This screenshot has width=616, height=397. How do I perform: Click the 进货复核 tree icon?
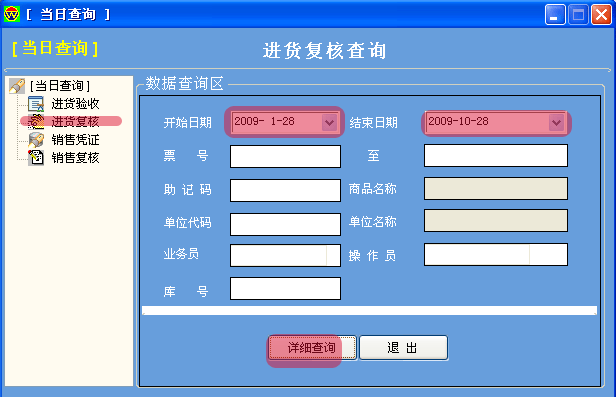[x=36, y=121]
